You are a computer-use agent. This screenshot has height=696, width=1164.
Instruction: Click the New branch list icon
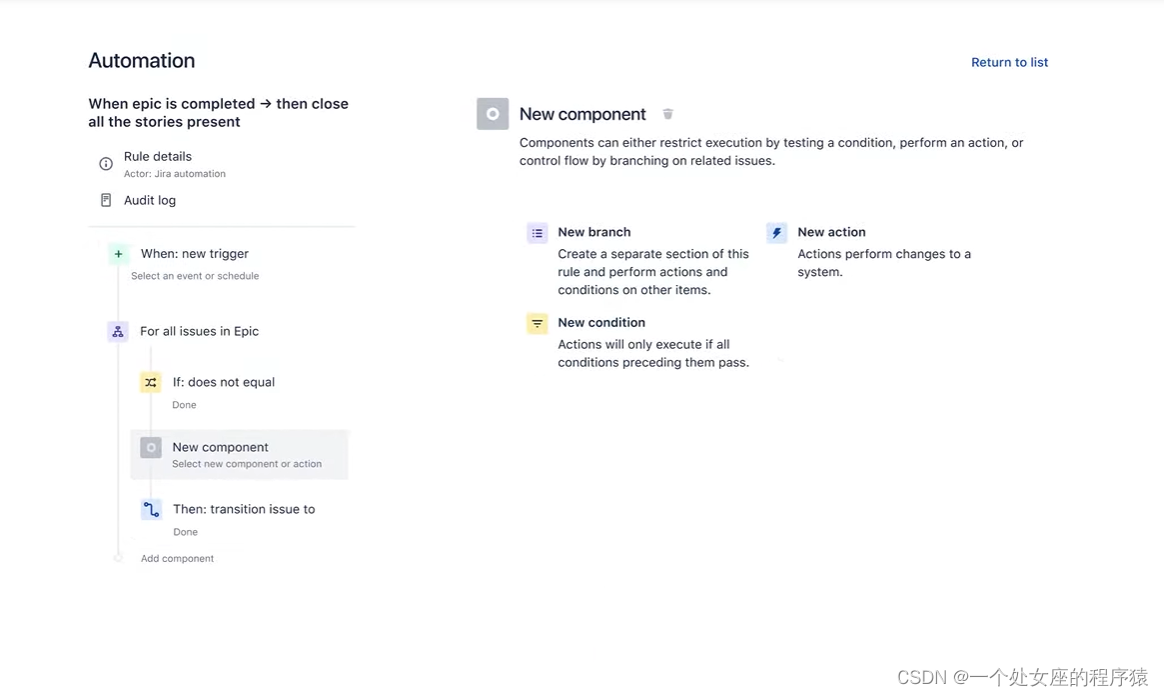[x=537, y=232]
